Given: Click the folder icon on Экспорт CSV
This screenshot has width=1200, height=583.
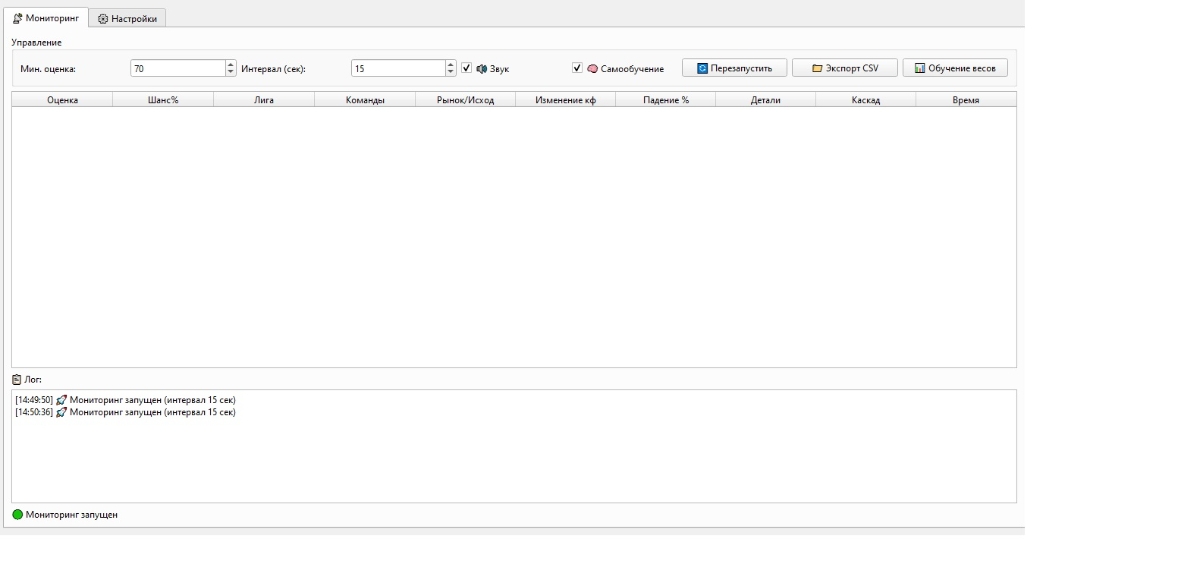Looking at the screenshot, I should pyautogui.click(x=817, y=68).
